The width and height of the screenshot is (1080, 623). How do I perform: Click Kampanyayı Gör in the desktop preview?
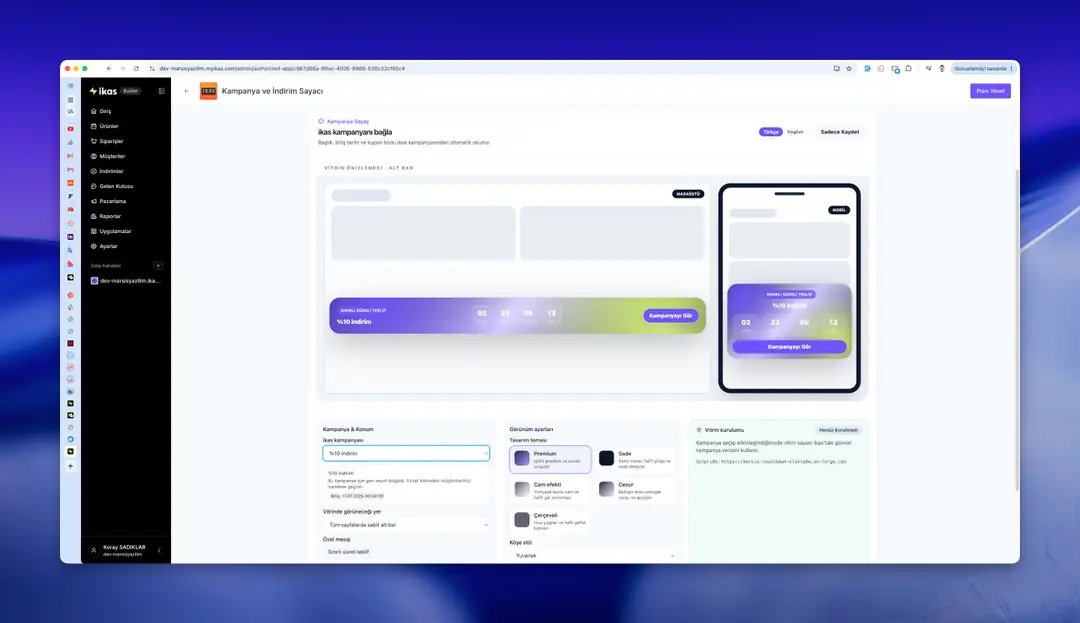[x=670, y=316]
